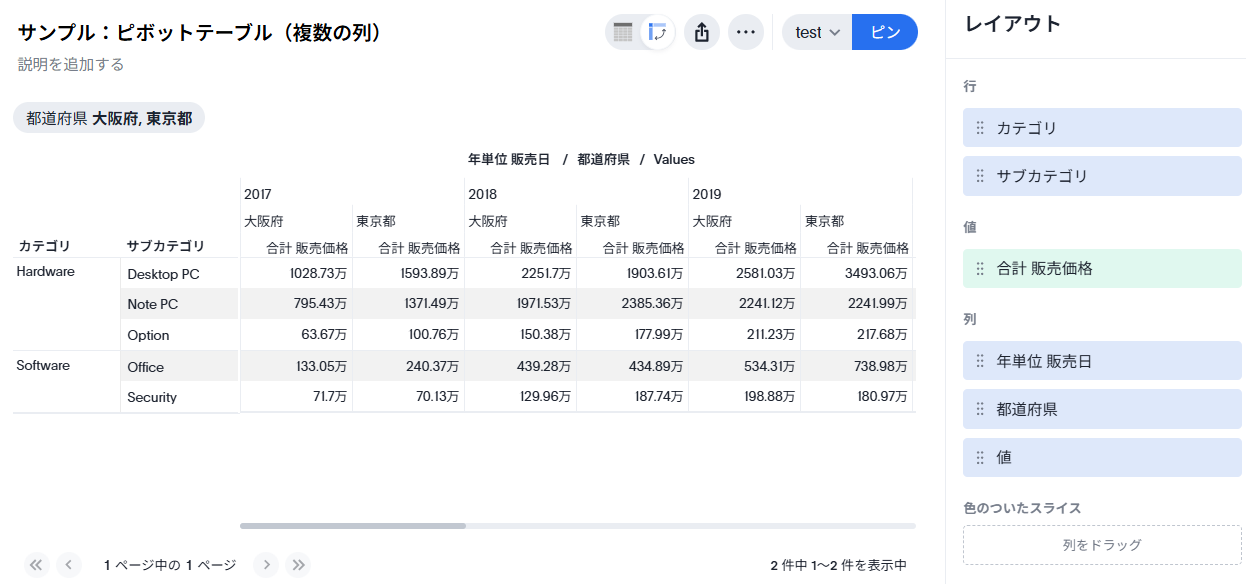The image size is (1246, 584).
Task: Go to last page icon
Action: pos(298,565)
